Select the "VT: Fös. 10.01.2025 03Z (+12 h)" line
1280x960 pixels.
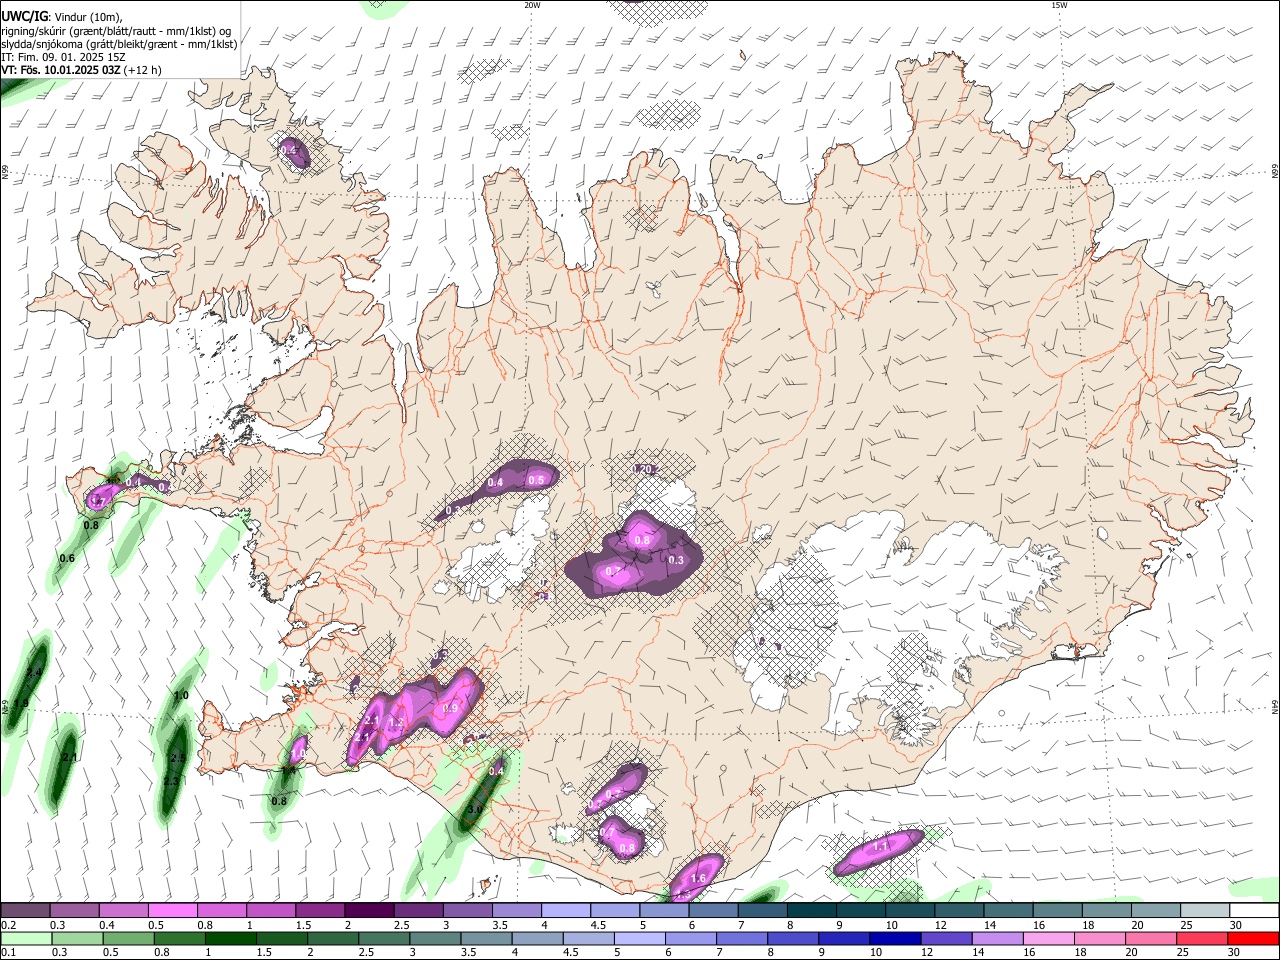click(x=82, y=70)
